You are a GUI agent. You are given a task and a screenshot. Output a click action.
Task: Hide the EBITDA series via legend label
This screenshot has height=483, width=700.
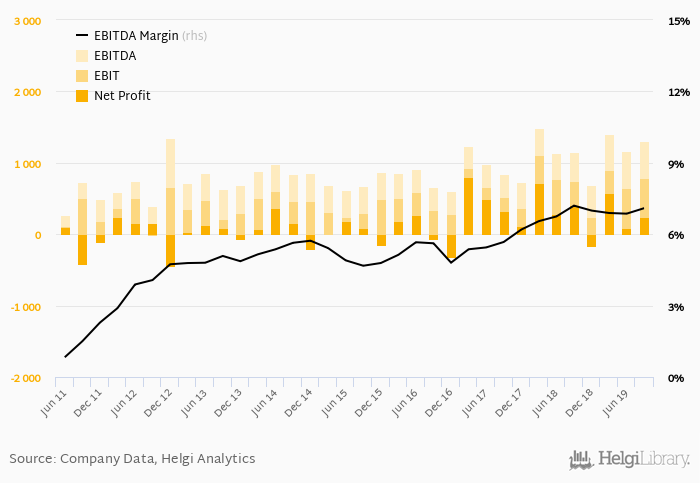tap(116, 56)
